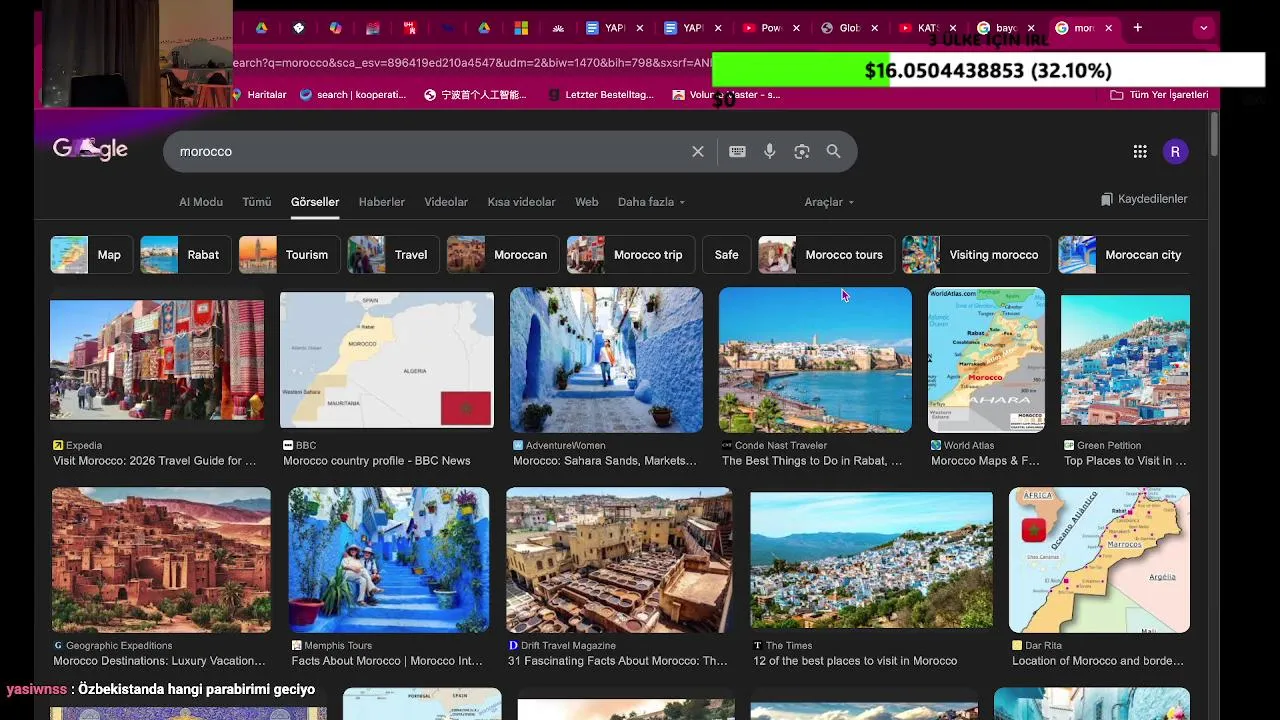The height and width of the screenshot is (720, 1280).
Task: Filter by the Morocco trip chip
Action: tap(630, 255)
